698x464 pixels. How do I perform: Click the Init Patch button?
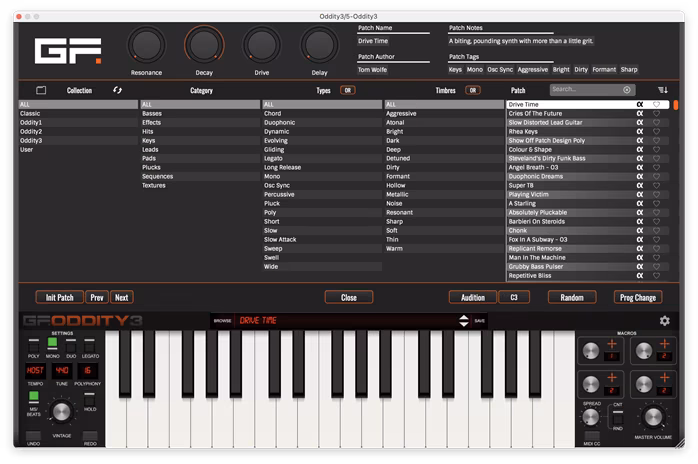[59, 297]
